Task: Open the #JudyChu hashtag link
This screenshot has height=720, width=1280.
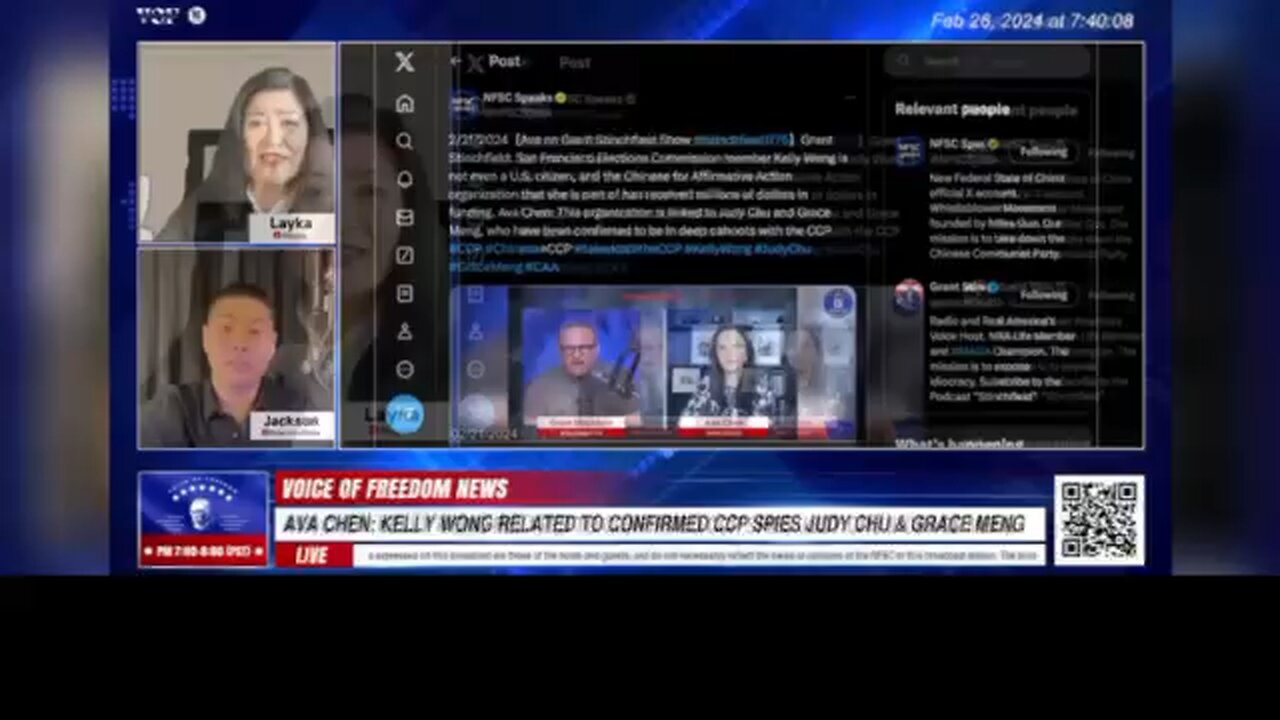Action: click(x=783, y=248)
